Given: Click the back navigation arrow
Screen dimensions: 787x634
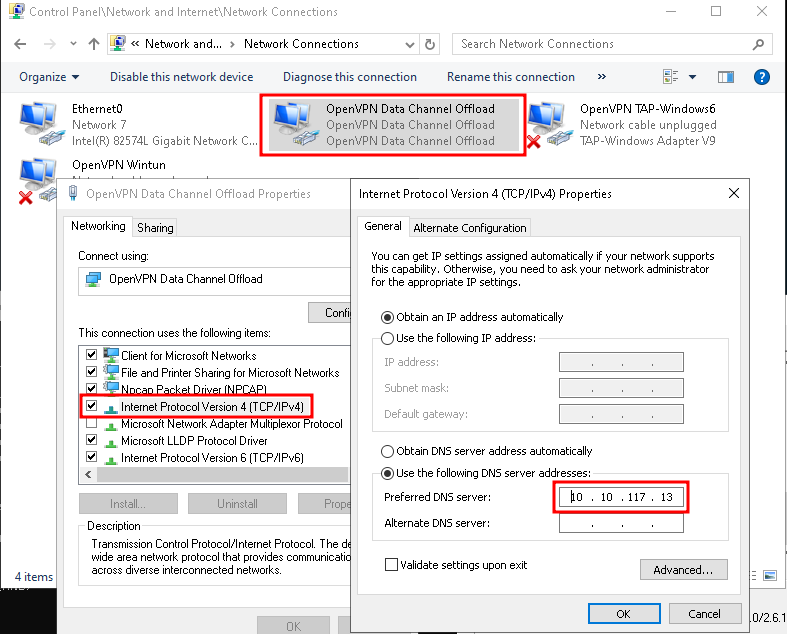Looking at the screenshot, I should 21,44.
